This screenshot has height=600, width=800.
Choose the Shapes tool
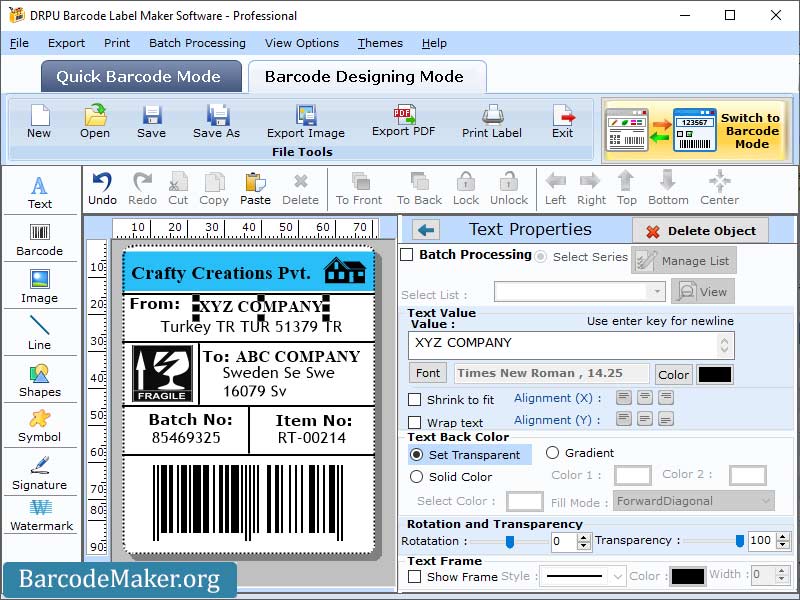point(40,380)
